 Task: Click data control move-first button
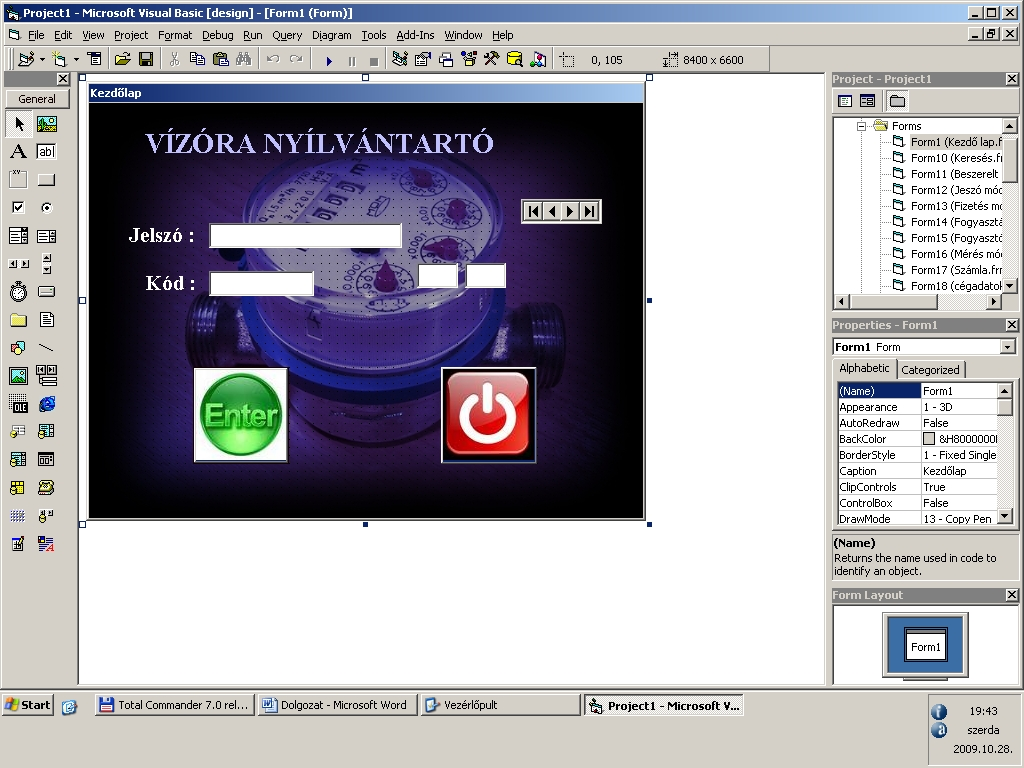click(x=533, y=212)
